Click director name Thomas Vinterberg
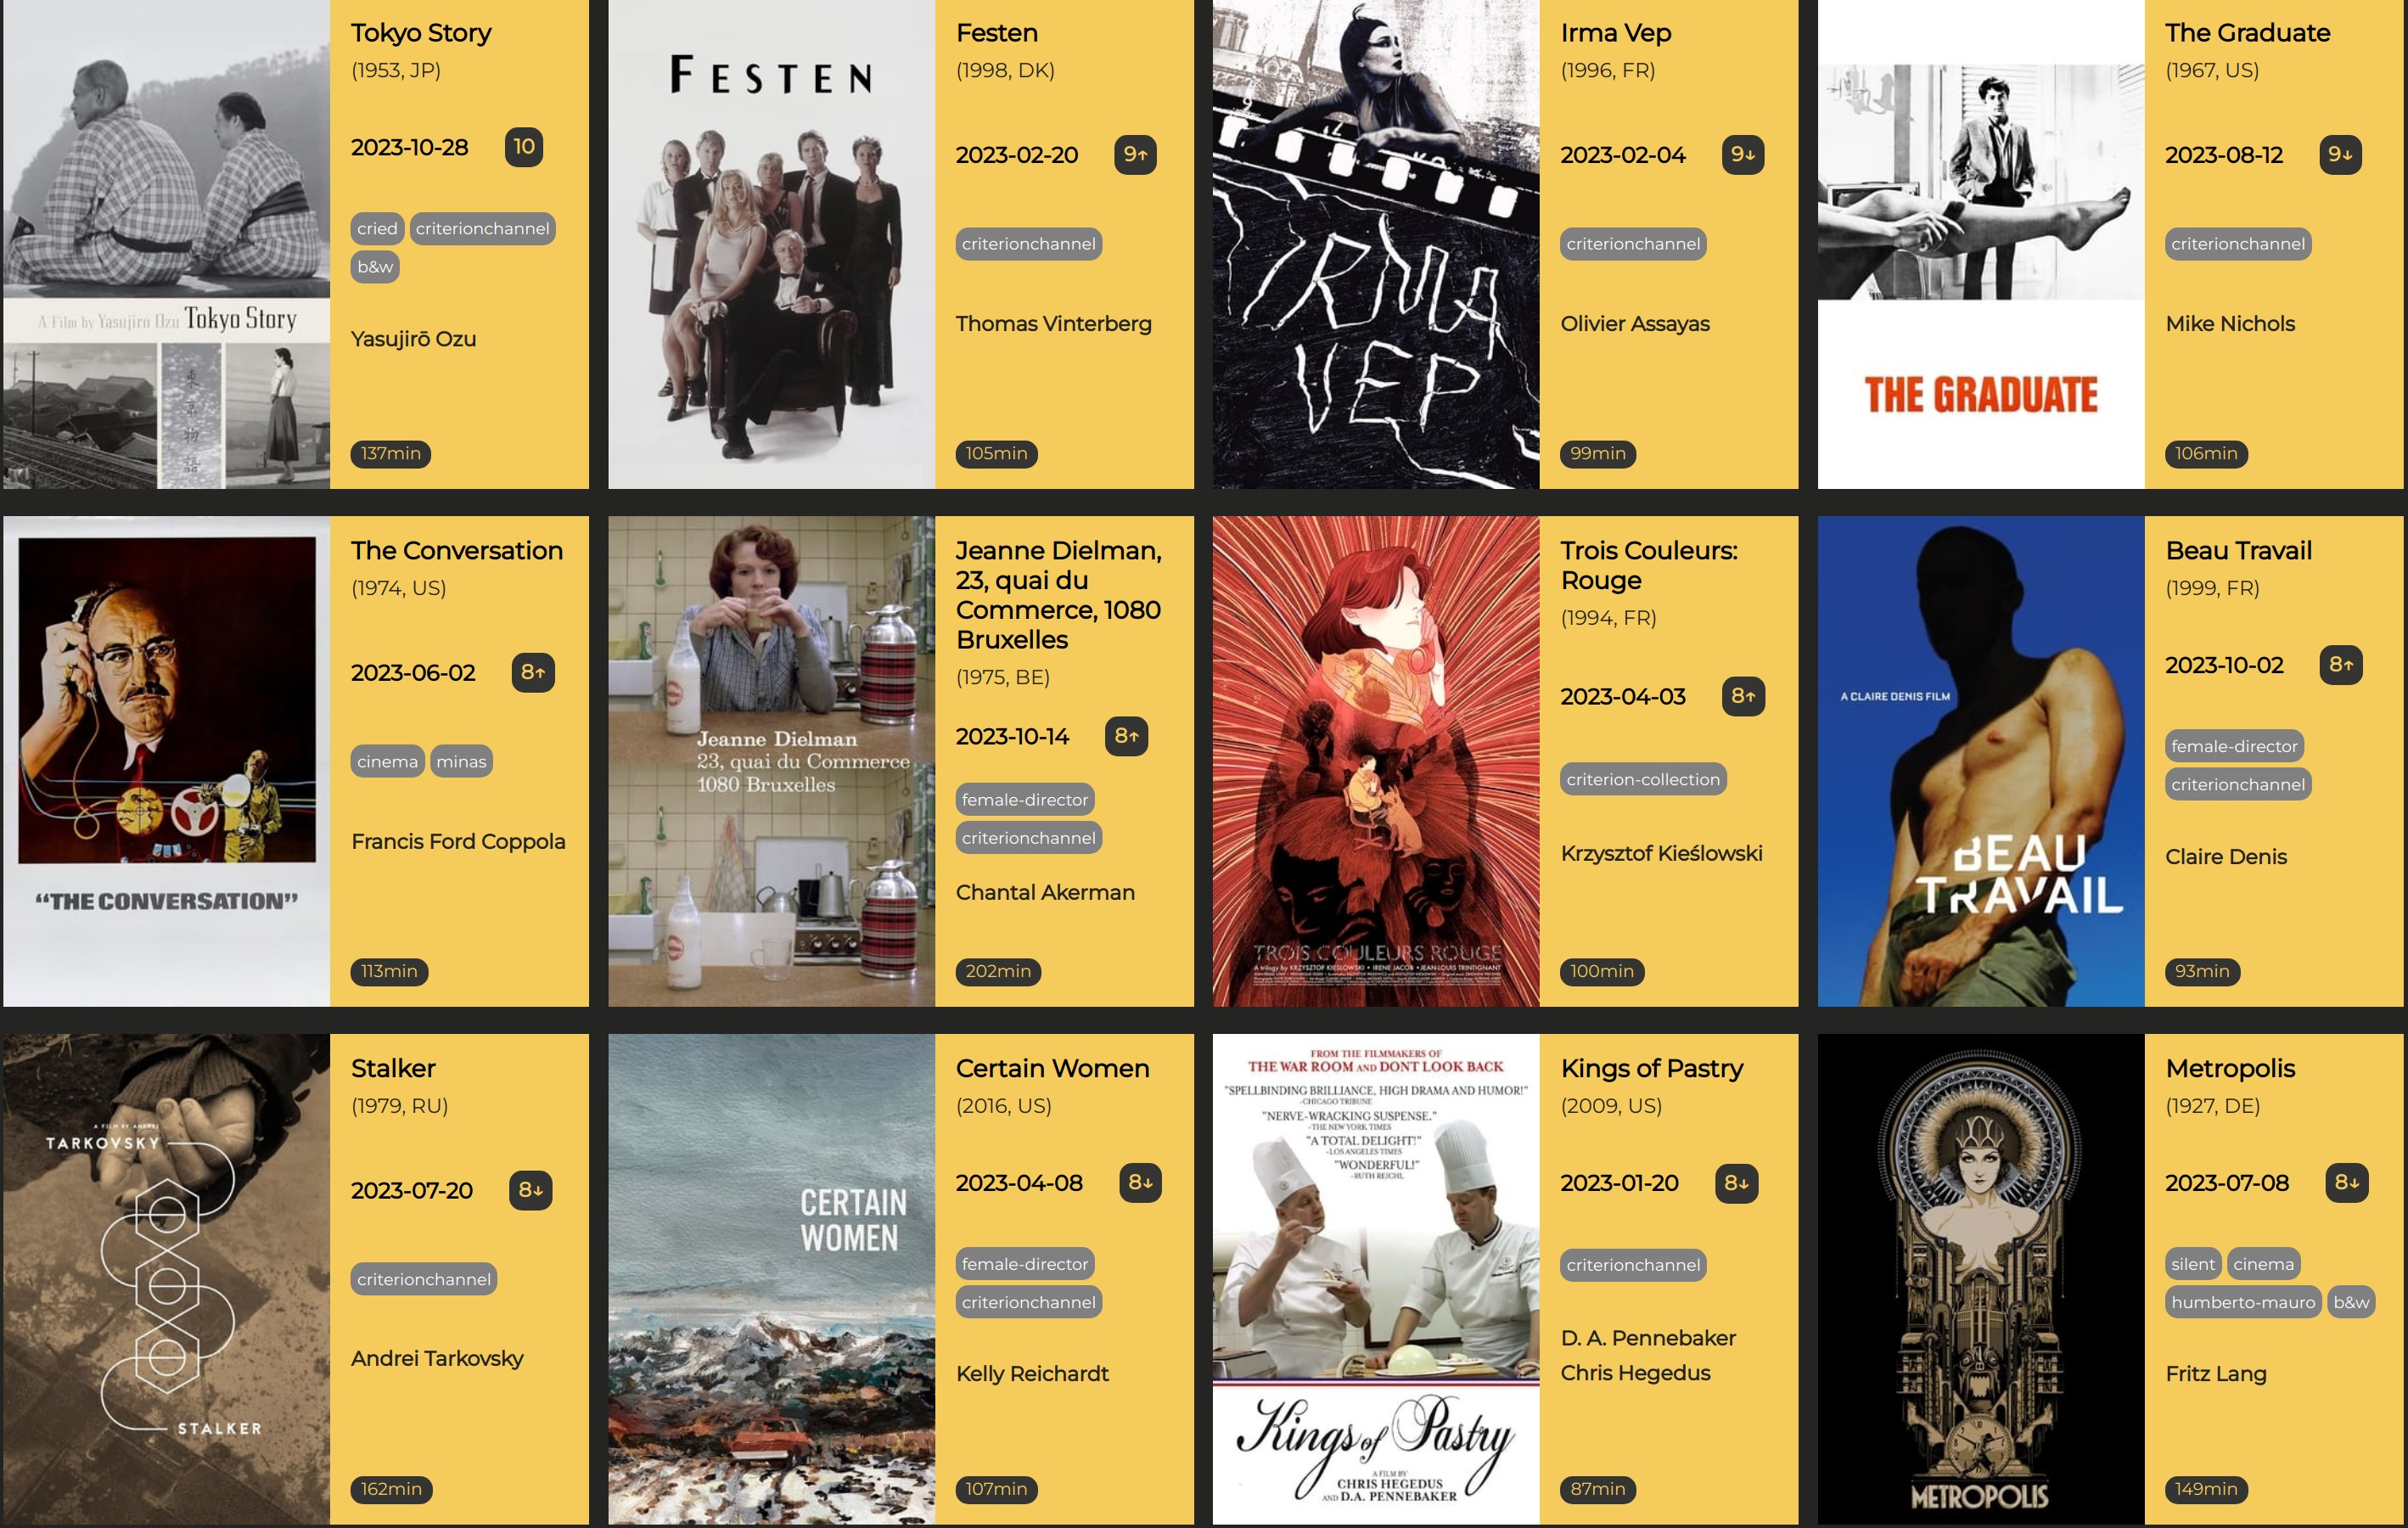Image resolution: width=2408 pixels, height=1528 pixels. pyautogui.click(x=1053, y=324)
